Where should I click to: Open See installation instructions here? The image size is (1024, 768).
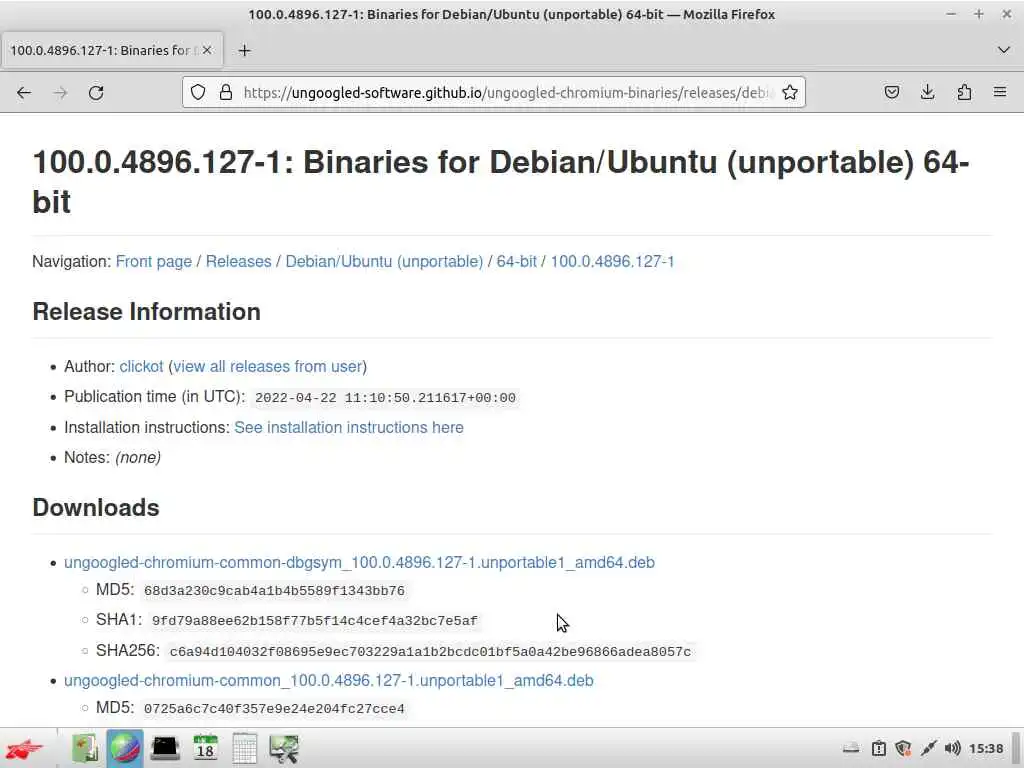click(x=349, y=427)
